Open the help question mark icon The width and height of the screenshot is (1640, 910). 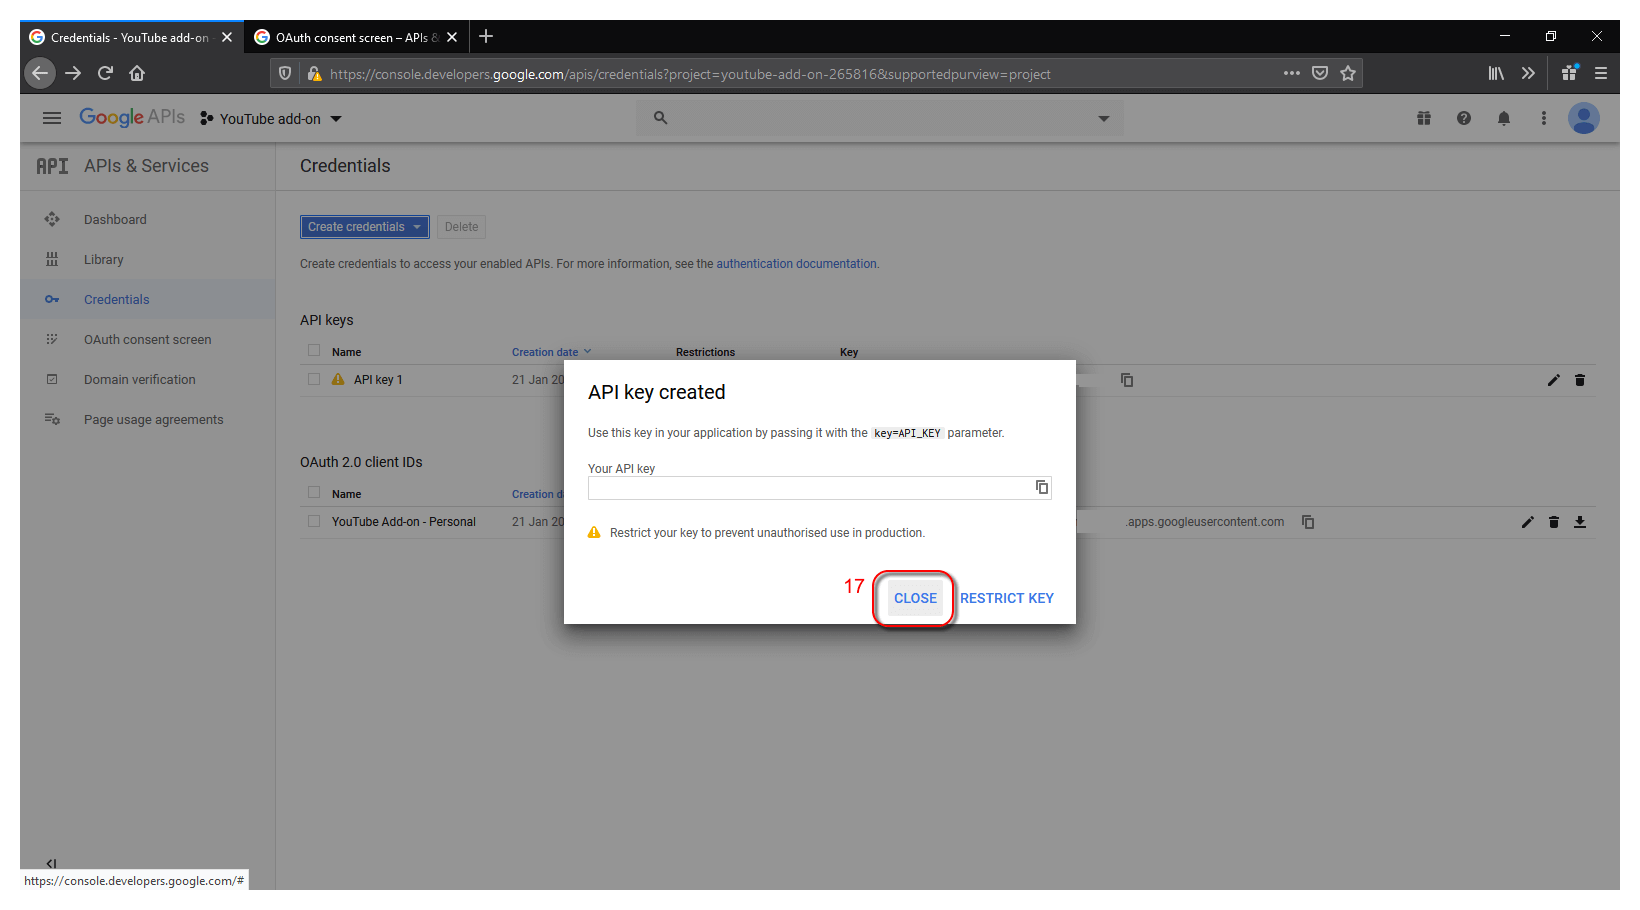(1463, 118)
